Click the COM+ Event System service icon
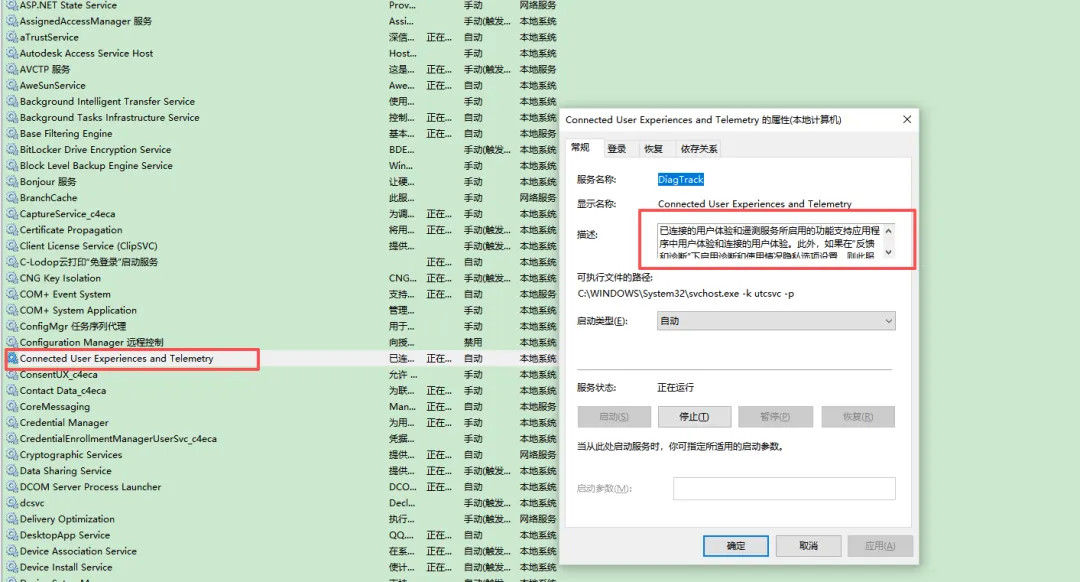 pos(12,294)
